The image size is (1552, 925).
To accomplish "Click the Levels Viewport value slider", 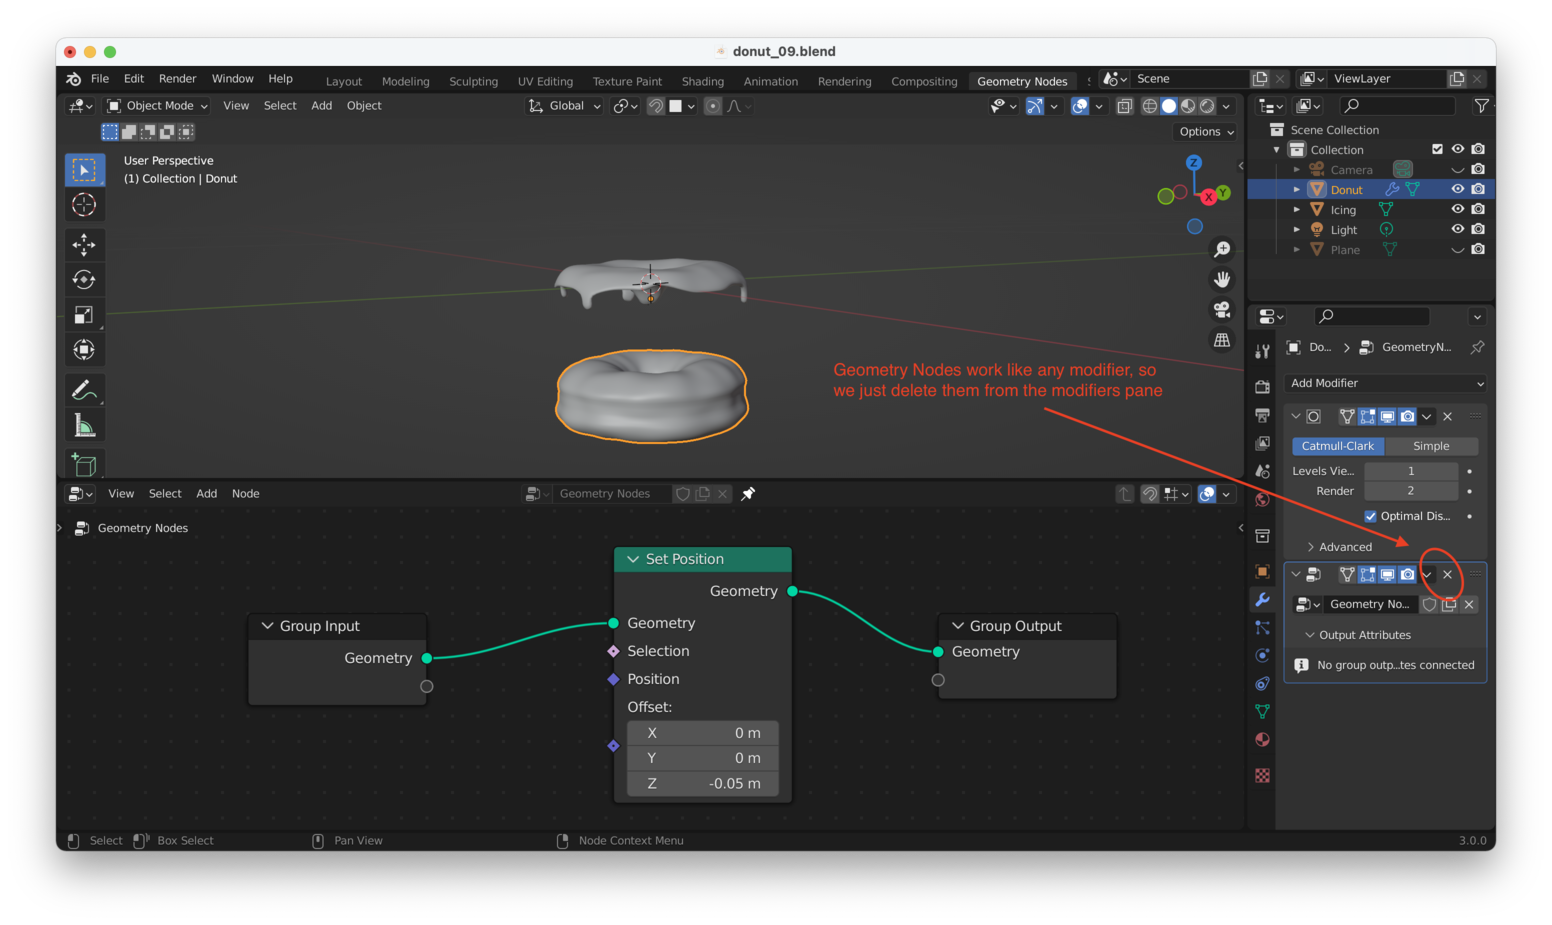I will 1411,470.
